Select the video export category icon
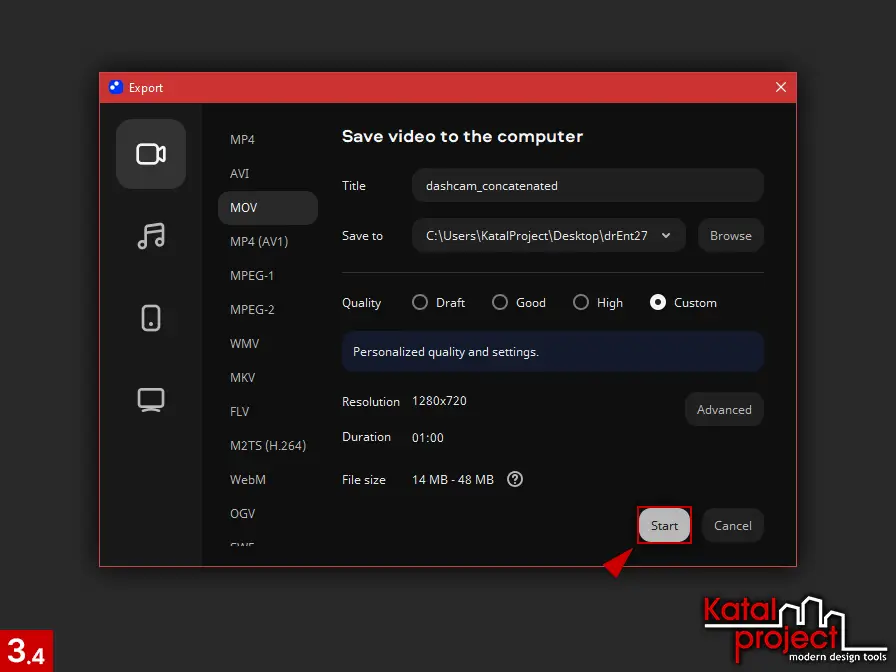The image size is (896, 672). 151,154
